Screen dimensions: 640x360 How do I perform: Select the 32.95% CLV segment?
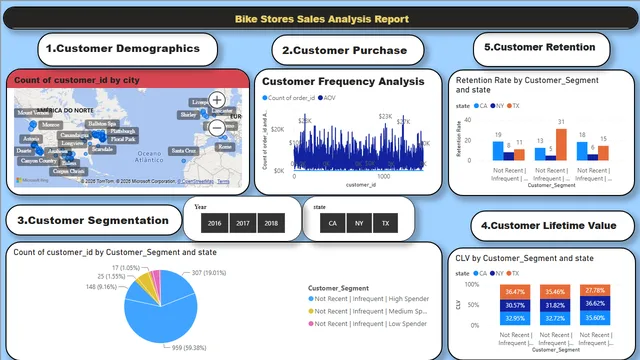pyautogui.click(x=515, y=318)
